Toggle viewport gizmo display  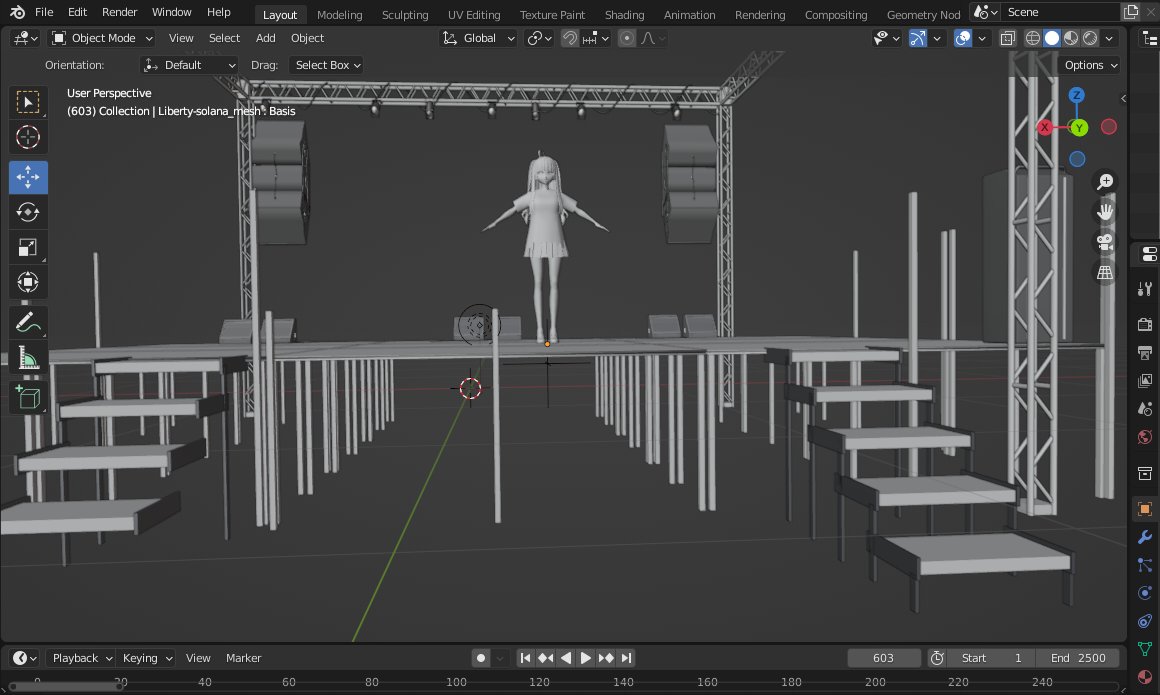point(917,38)
